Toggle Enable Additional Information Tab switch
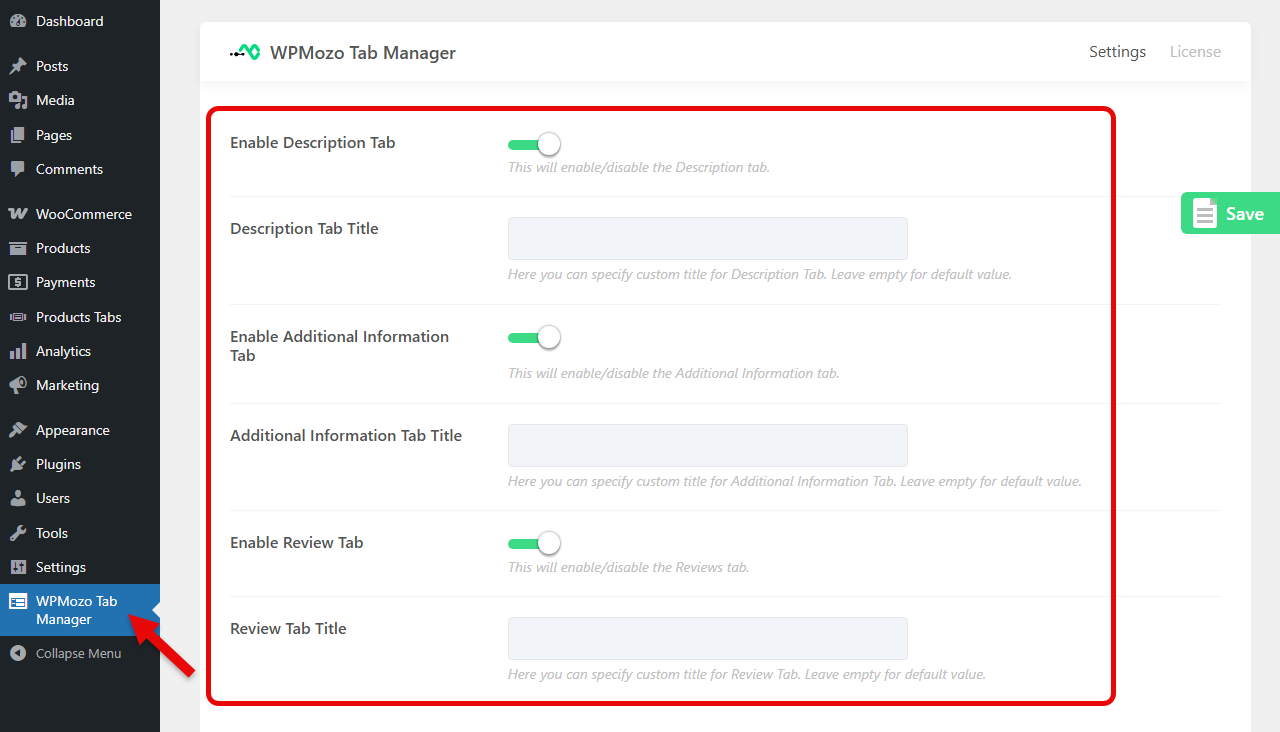 click(534, 338)
